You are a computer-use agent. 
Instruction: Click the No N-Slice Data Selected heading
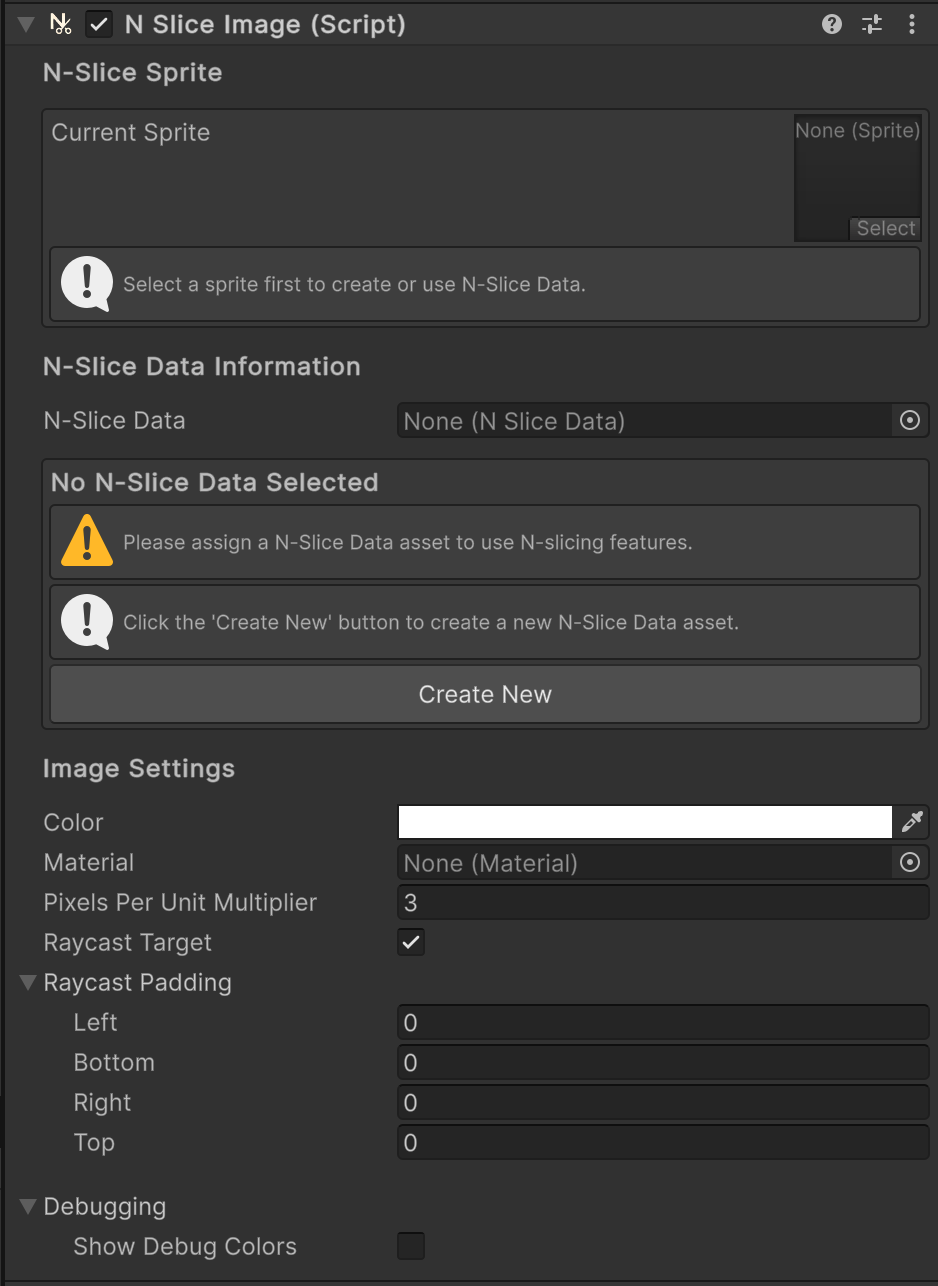coord(215,482)
